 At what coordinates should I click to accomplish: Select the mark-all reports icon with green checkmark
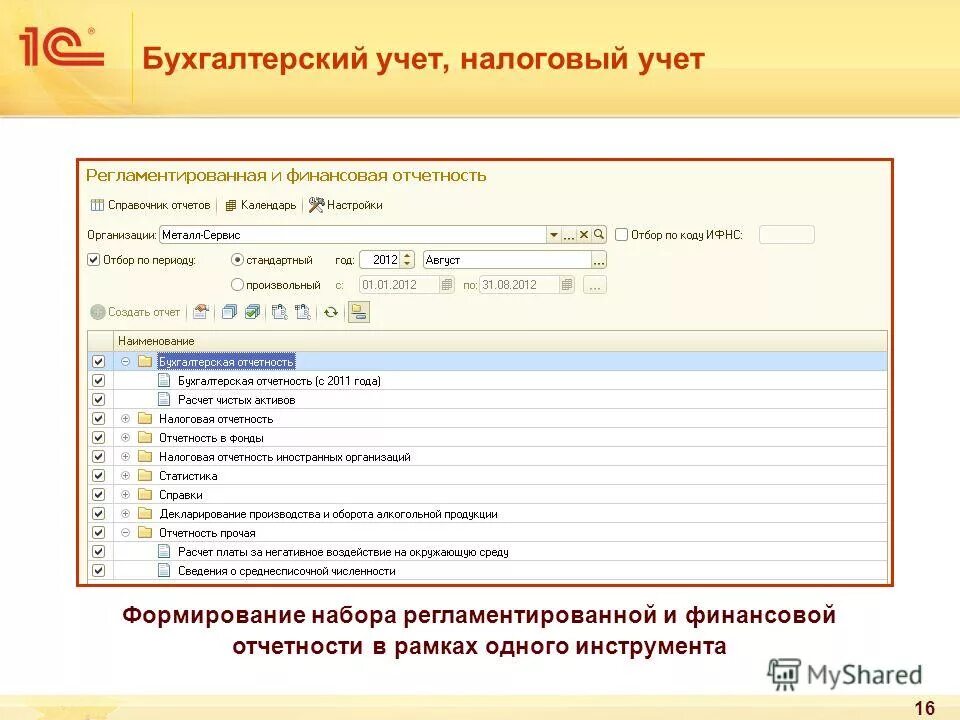(x=252, y=311)
